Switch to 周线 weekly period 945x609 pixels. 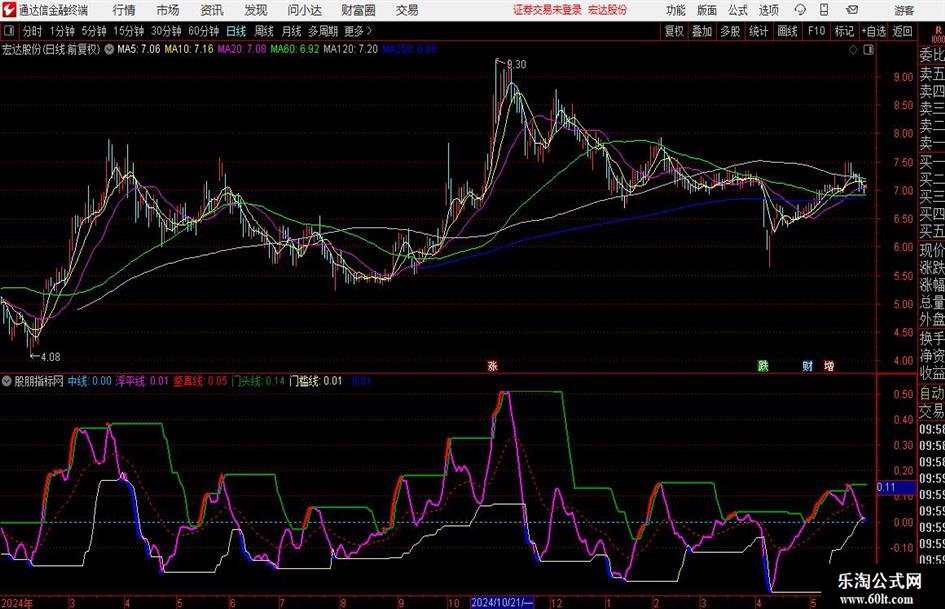tap(263, 31)
